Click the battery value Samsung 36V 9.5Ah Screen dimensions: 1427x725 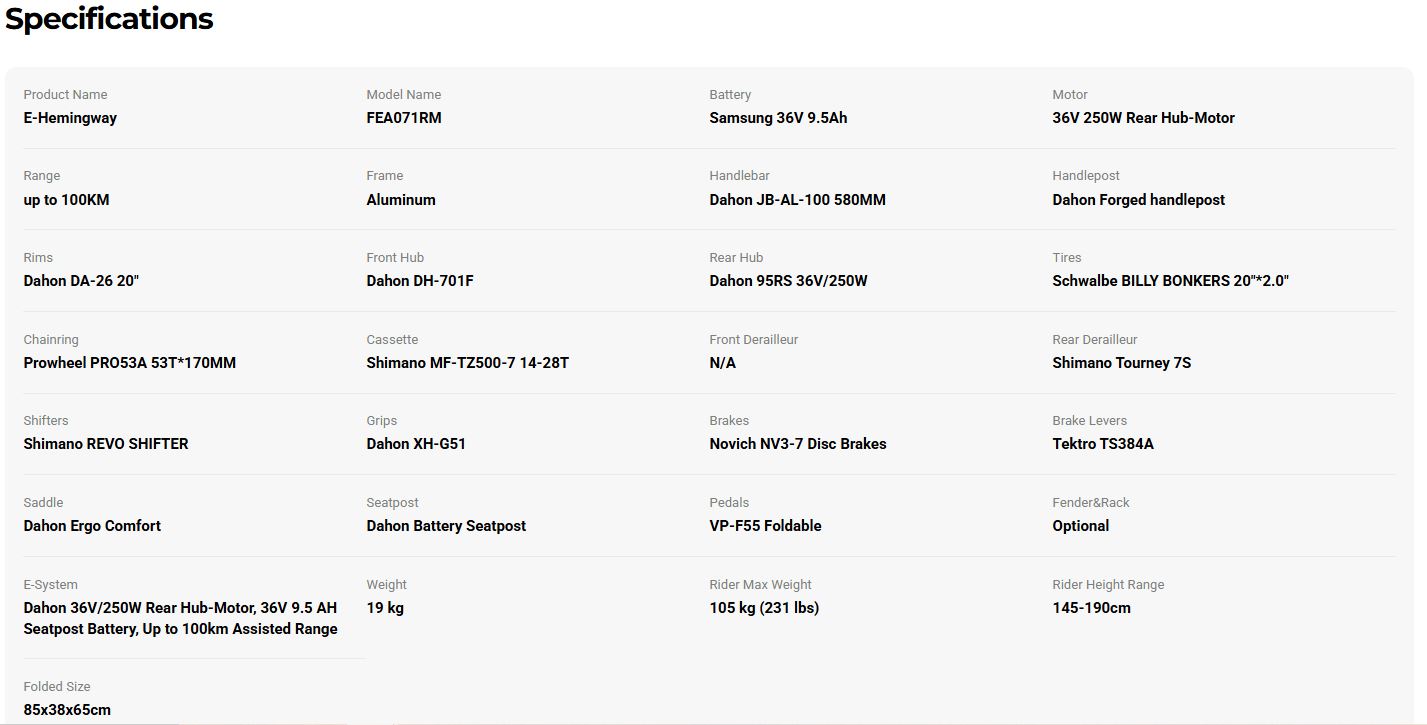point(778,118)
